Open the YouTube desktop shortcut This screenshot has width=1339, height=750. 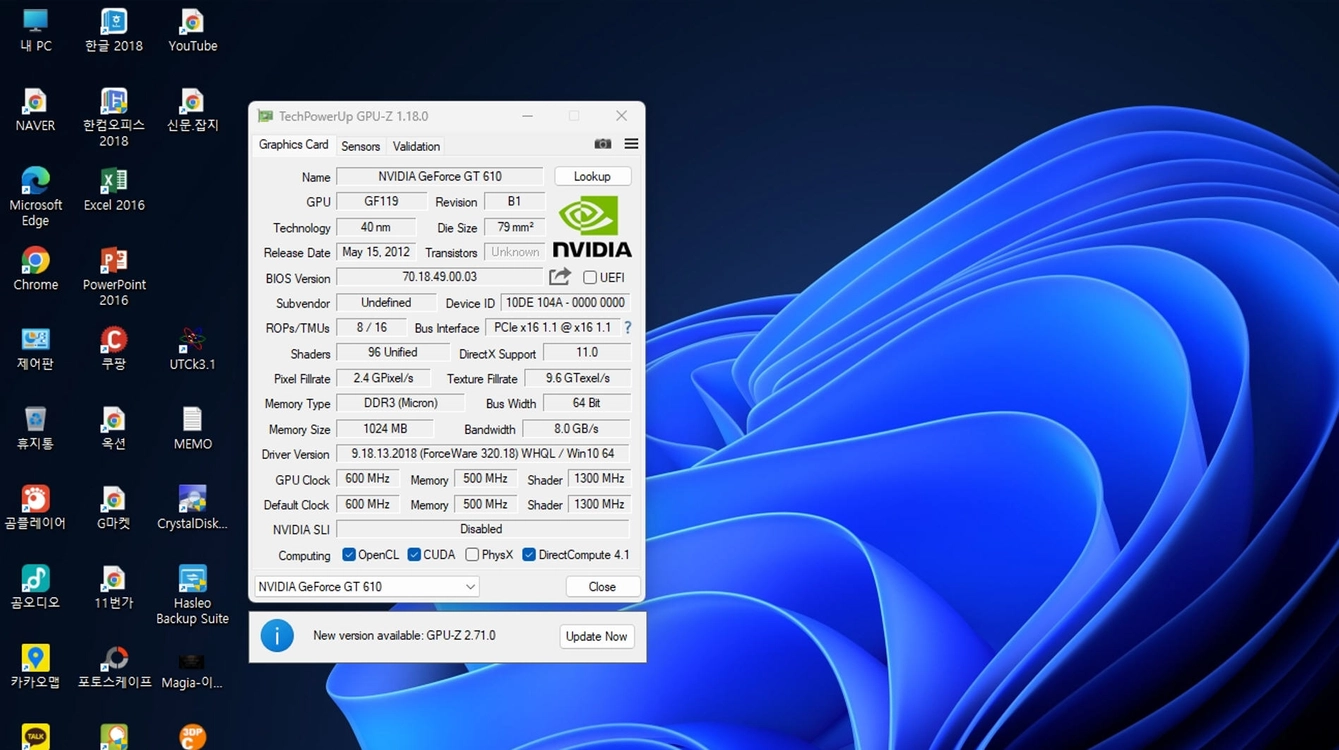192,30
